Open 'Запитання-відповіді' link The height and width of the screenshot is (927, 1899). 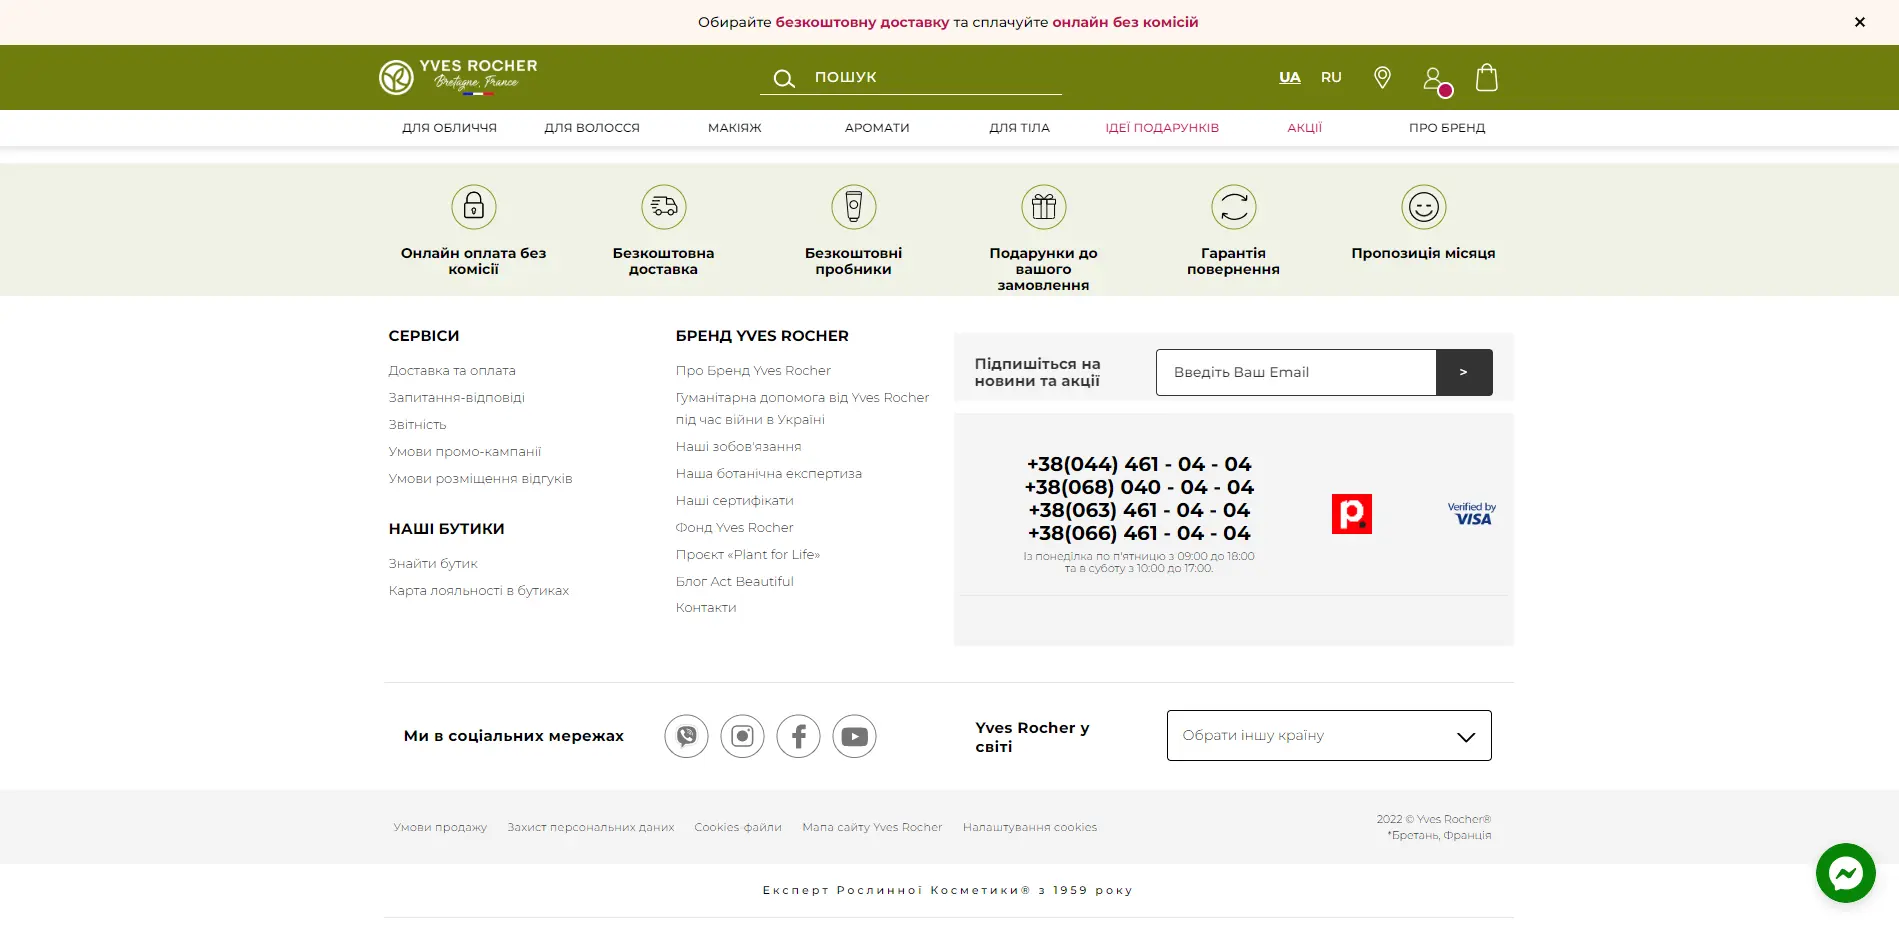(x=457, y=398)
